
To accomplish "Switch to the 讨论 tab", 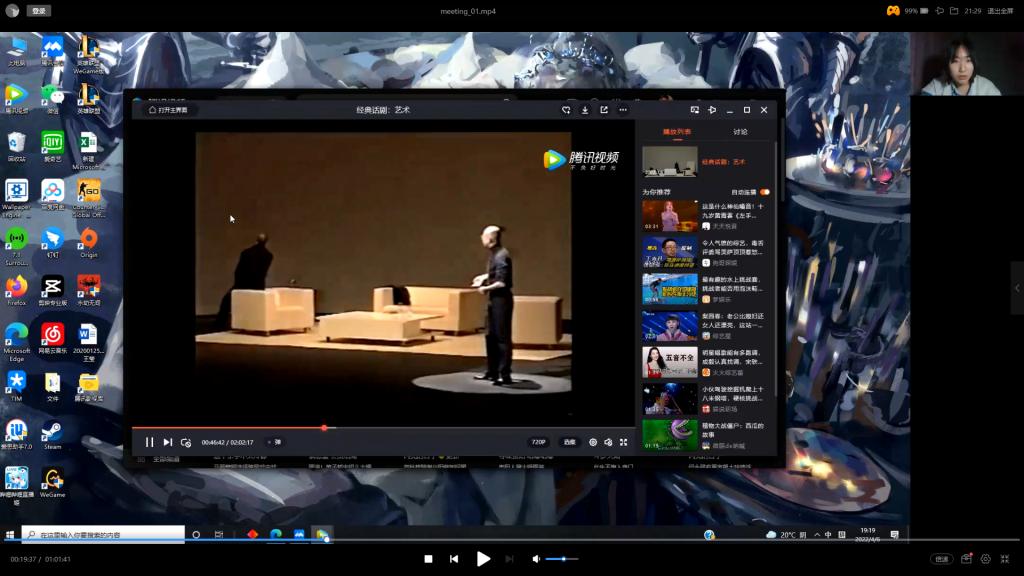I will pyautogui.click(x=740, y=132).
